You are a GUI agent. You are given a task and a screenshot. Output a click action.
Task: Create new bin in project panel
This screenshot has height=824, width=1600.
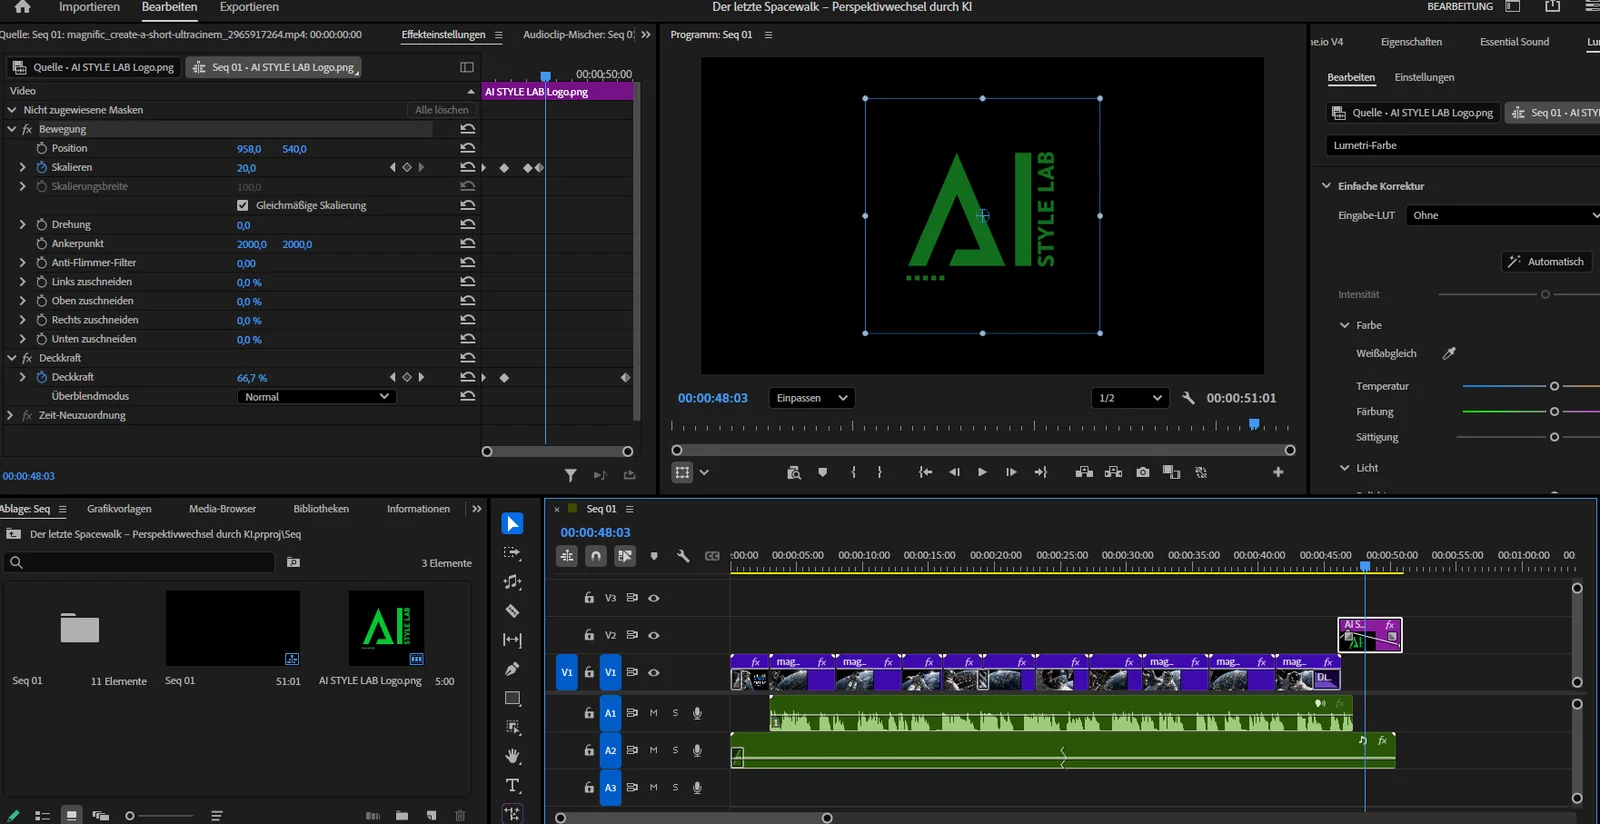click(401, 815)
